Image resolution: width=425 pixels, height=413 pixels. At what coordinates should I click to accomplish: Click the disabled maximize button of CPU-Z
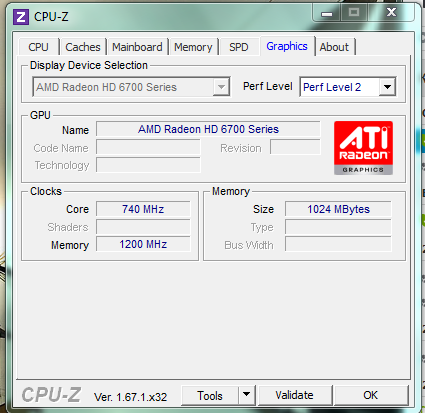click(354, 13)
